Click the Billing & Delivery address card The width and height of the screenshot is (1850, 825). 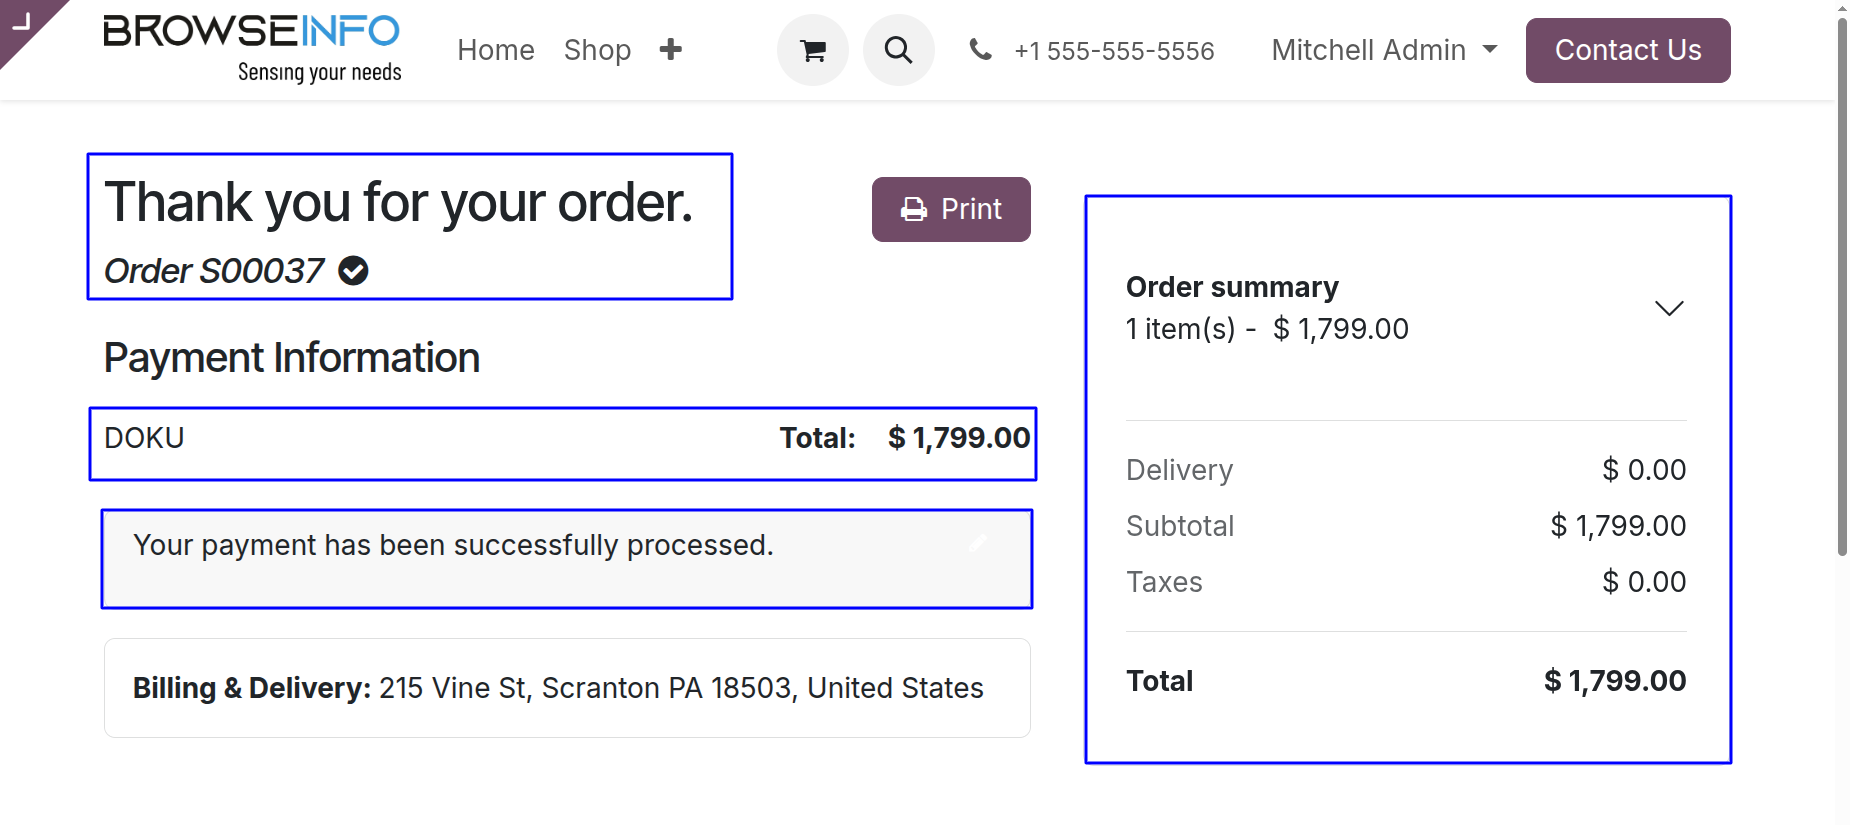[567, 688]
